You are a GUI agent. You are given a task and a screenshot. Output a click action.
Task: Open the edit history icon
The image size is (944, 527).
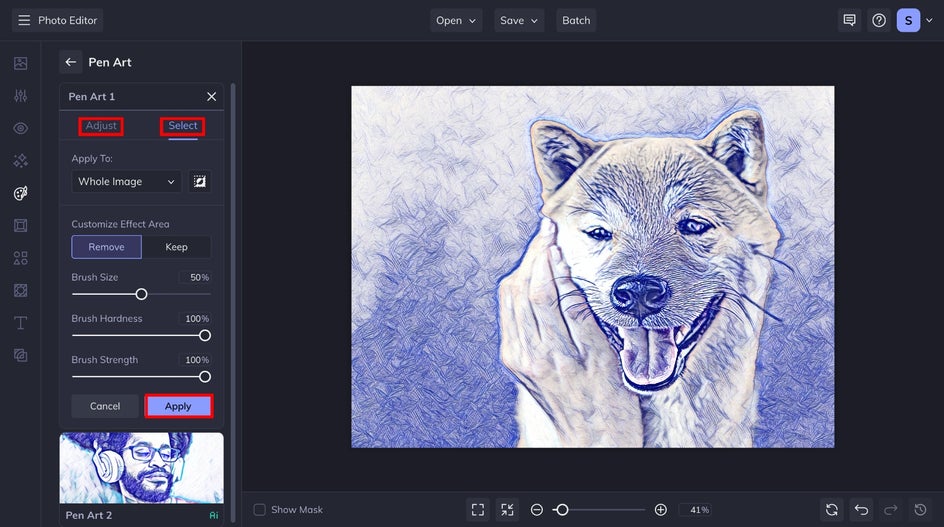[x=921, y=510]
